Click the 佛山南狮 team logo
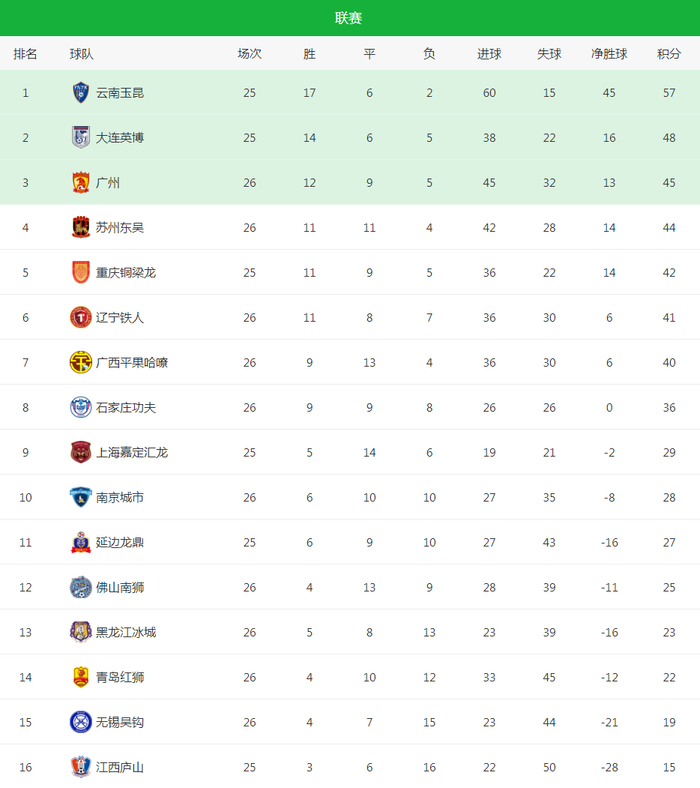Screen dimensions: 700x788 pyautogui.click(x=80, y=588)
